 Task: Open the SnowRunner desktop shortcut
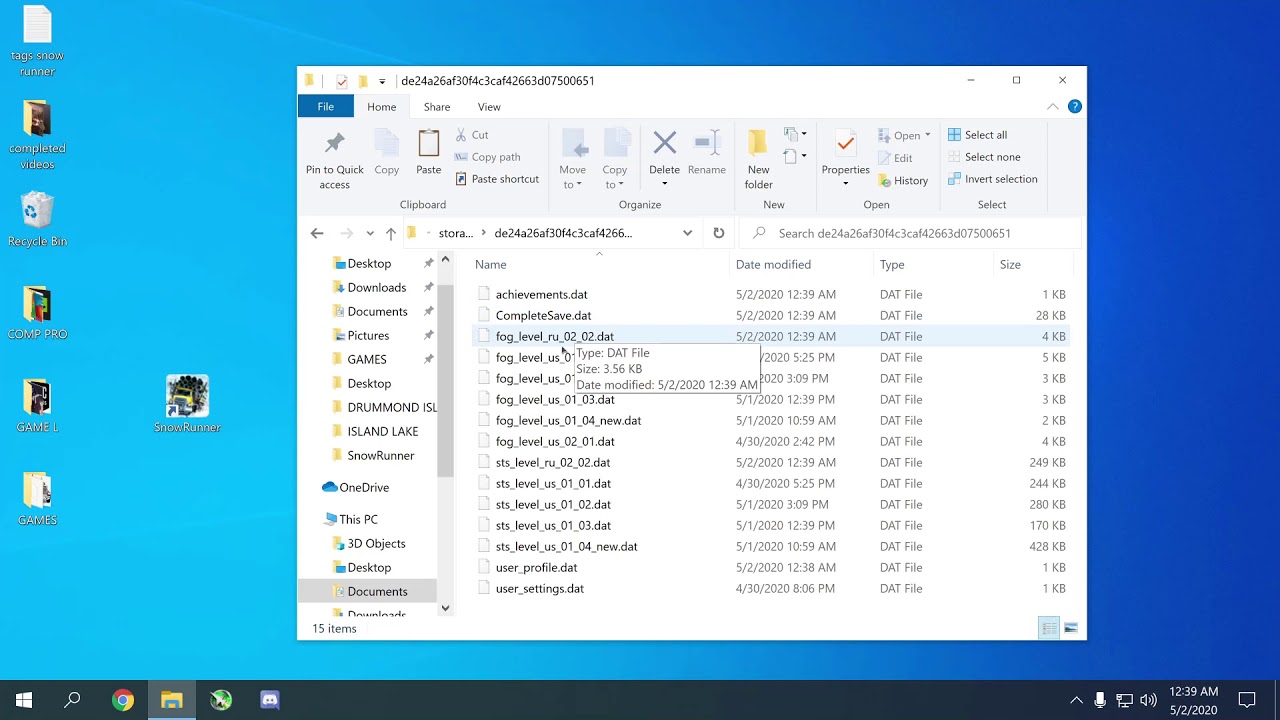[187, 404]
